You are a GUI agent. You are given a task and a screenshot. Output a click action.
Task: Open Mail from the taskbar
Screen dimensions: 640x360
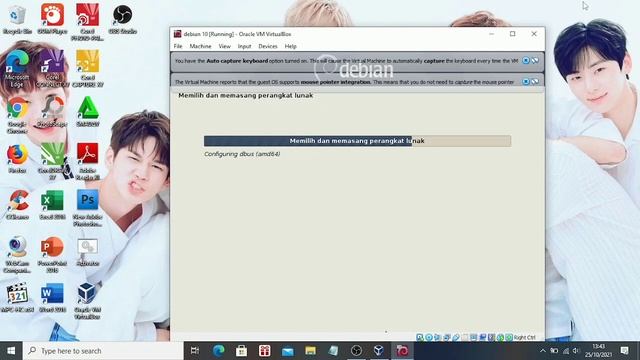(287, 351)
